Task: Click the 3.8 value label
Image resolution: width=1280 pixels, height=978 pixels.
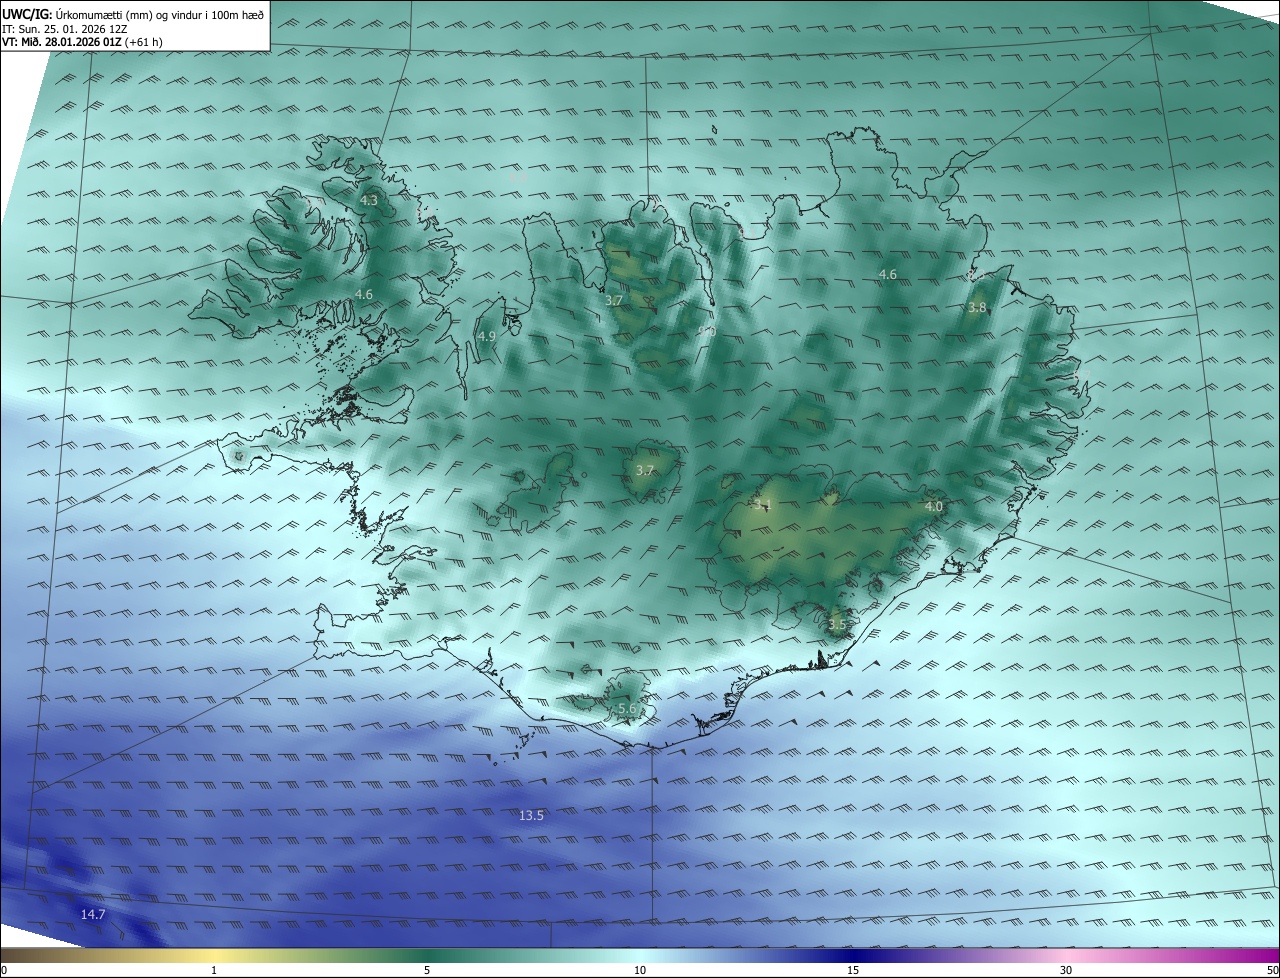Action: click(x=977, y=308)
